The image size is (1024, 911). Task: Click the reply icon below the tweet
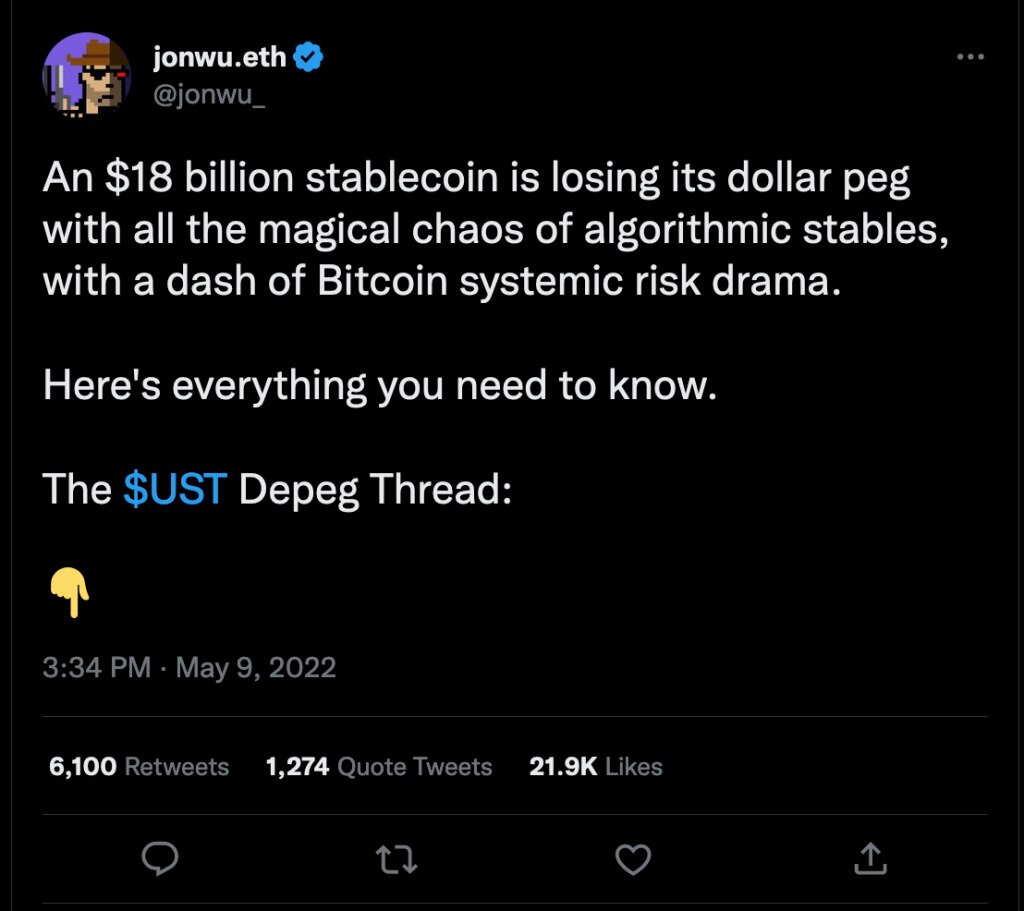(x=160, y=858)
